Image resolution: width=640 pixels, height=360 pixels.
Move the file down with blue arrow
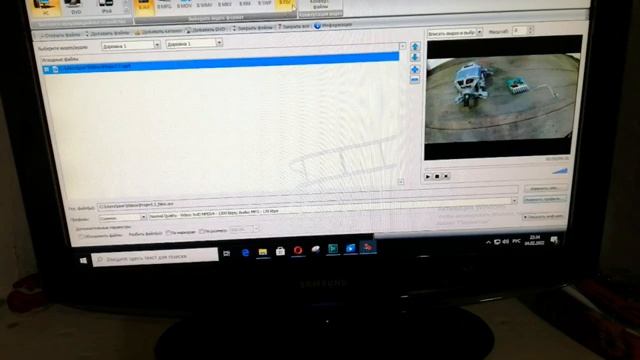(x=415, y=58)
